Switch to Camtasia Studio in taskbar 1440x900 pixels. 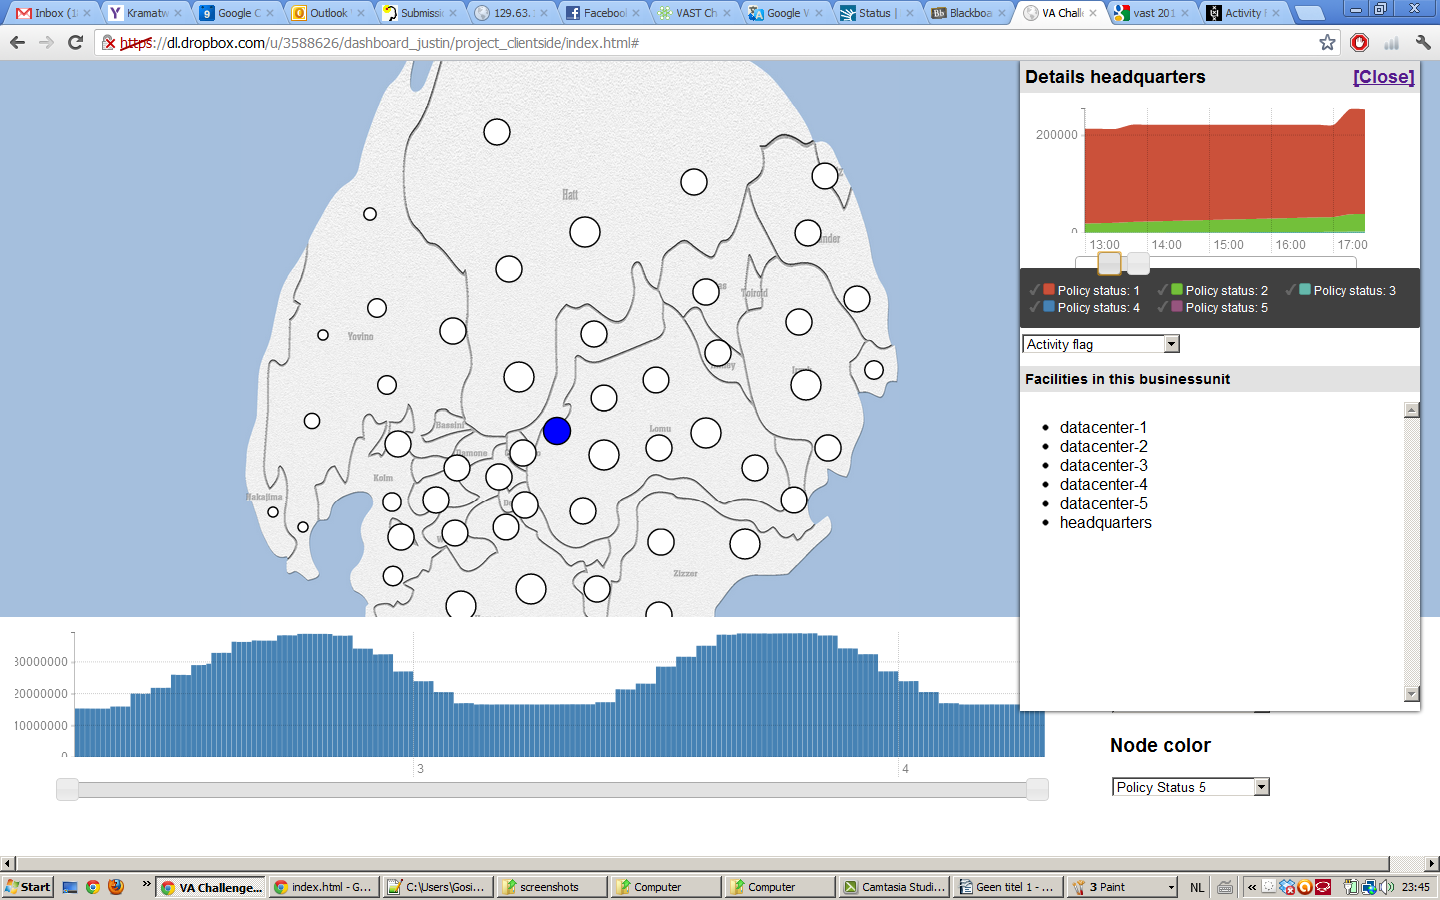pyautogui.click(x=893, y=887)
